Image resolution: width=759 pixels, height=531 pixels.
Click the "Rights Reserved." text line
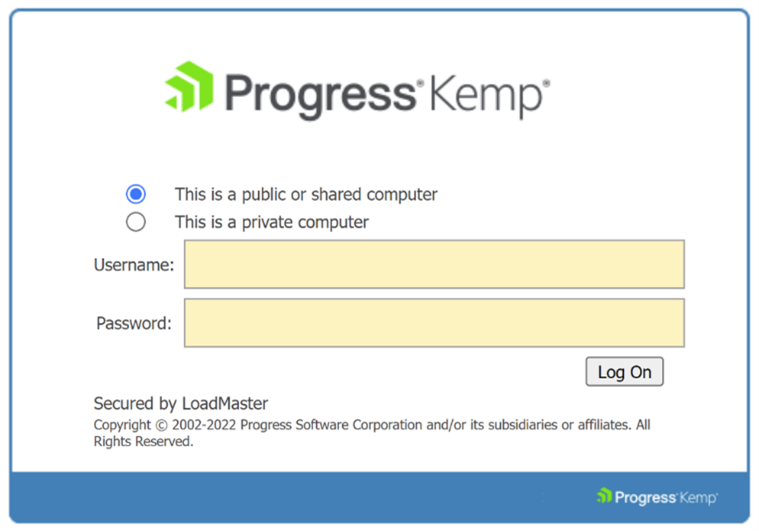click(143, 441)
